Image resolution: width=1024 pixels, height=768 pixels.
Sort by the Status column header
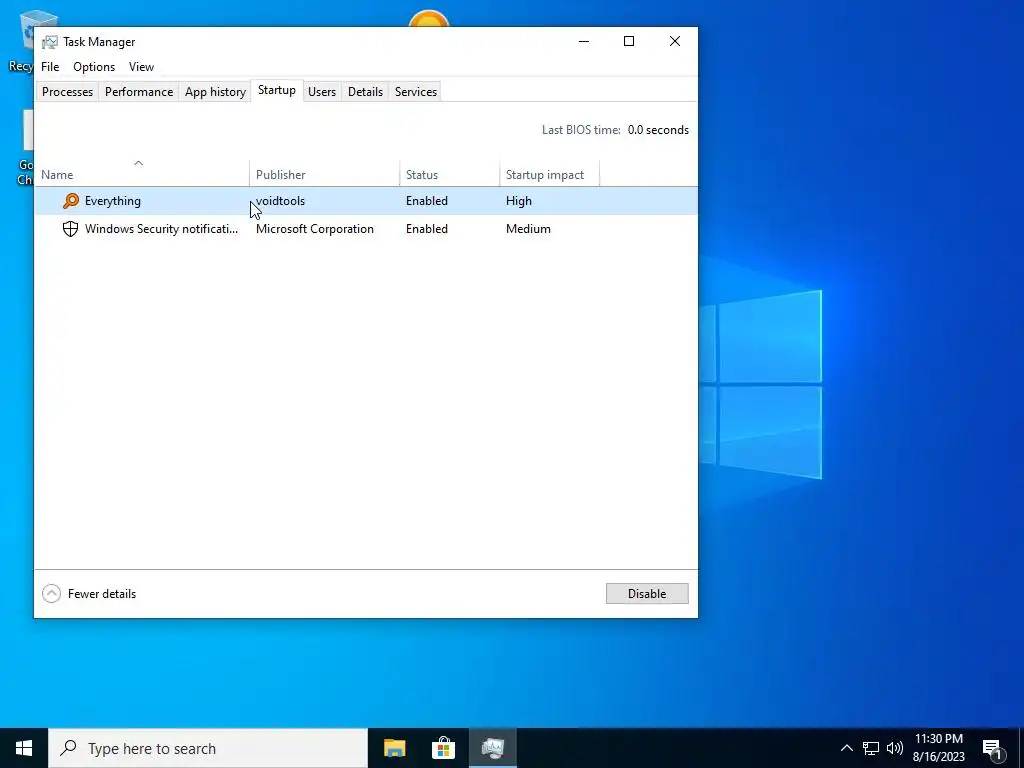449,174
